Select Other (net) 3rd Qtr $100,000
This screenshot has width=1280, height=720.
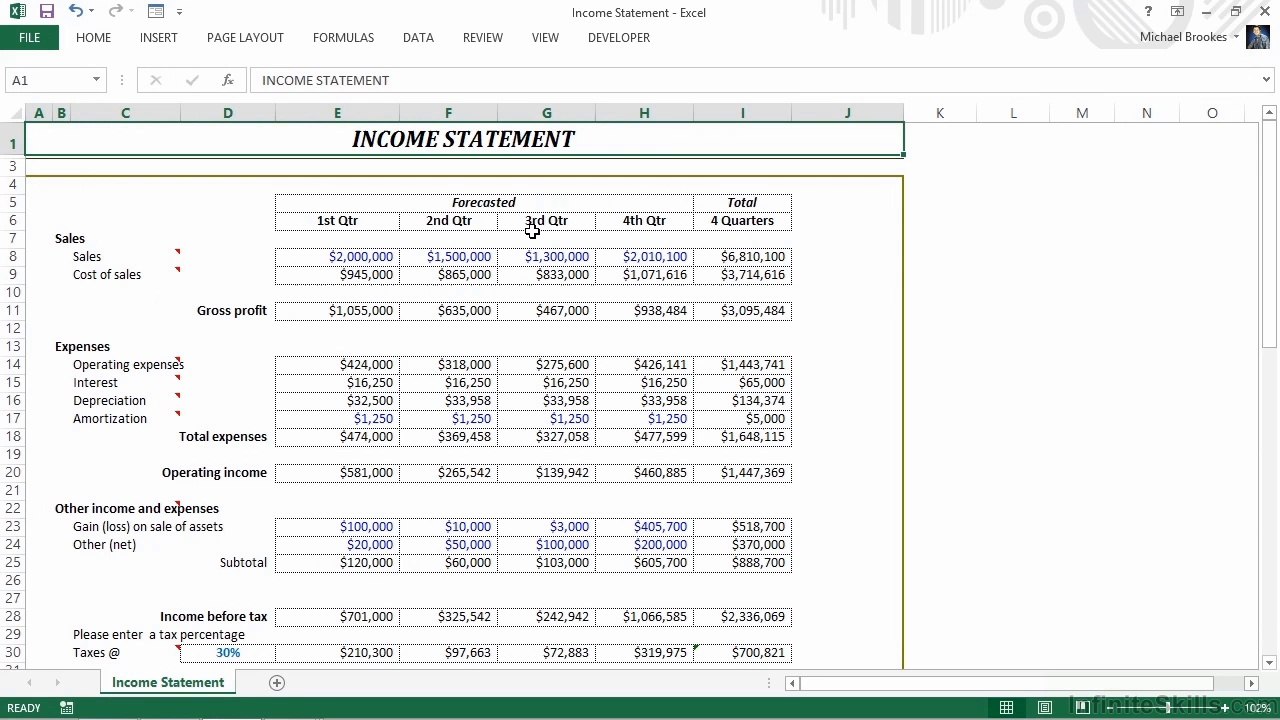pos(546,544)
